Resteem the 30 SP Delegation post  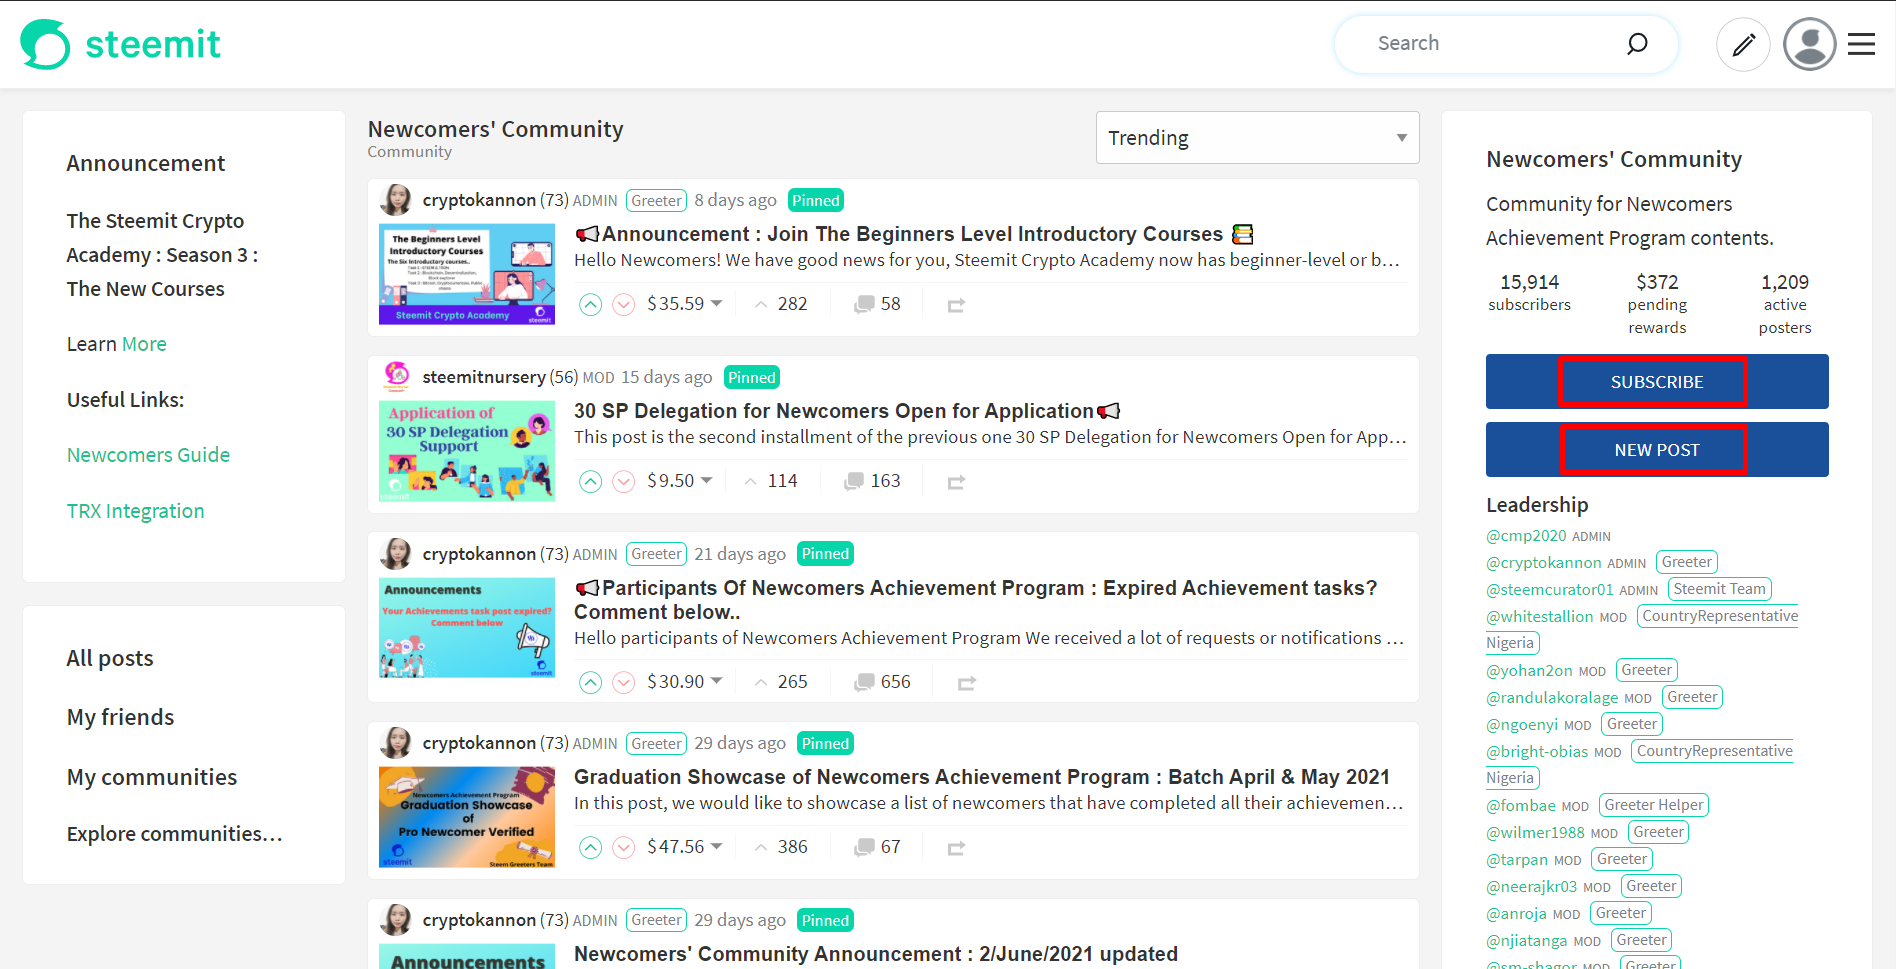[956, 482]
